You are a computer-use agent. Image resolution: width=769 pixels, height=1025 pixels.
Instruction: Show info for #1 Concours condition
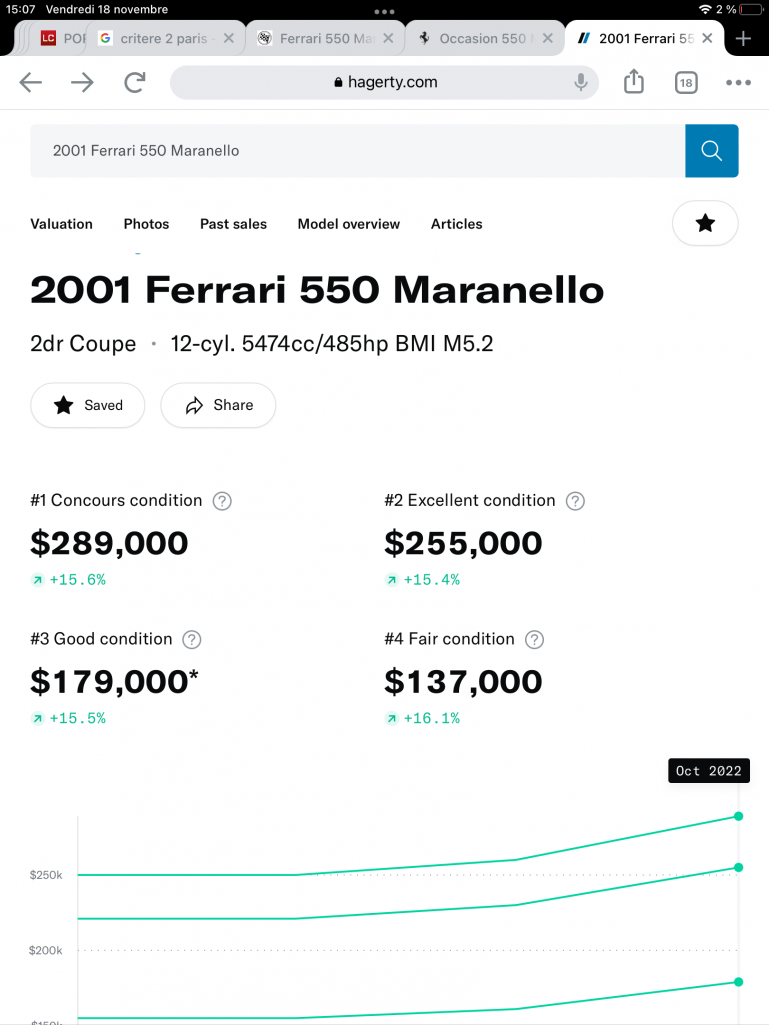222,501
